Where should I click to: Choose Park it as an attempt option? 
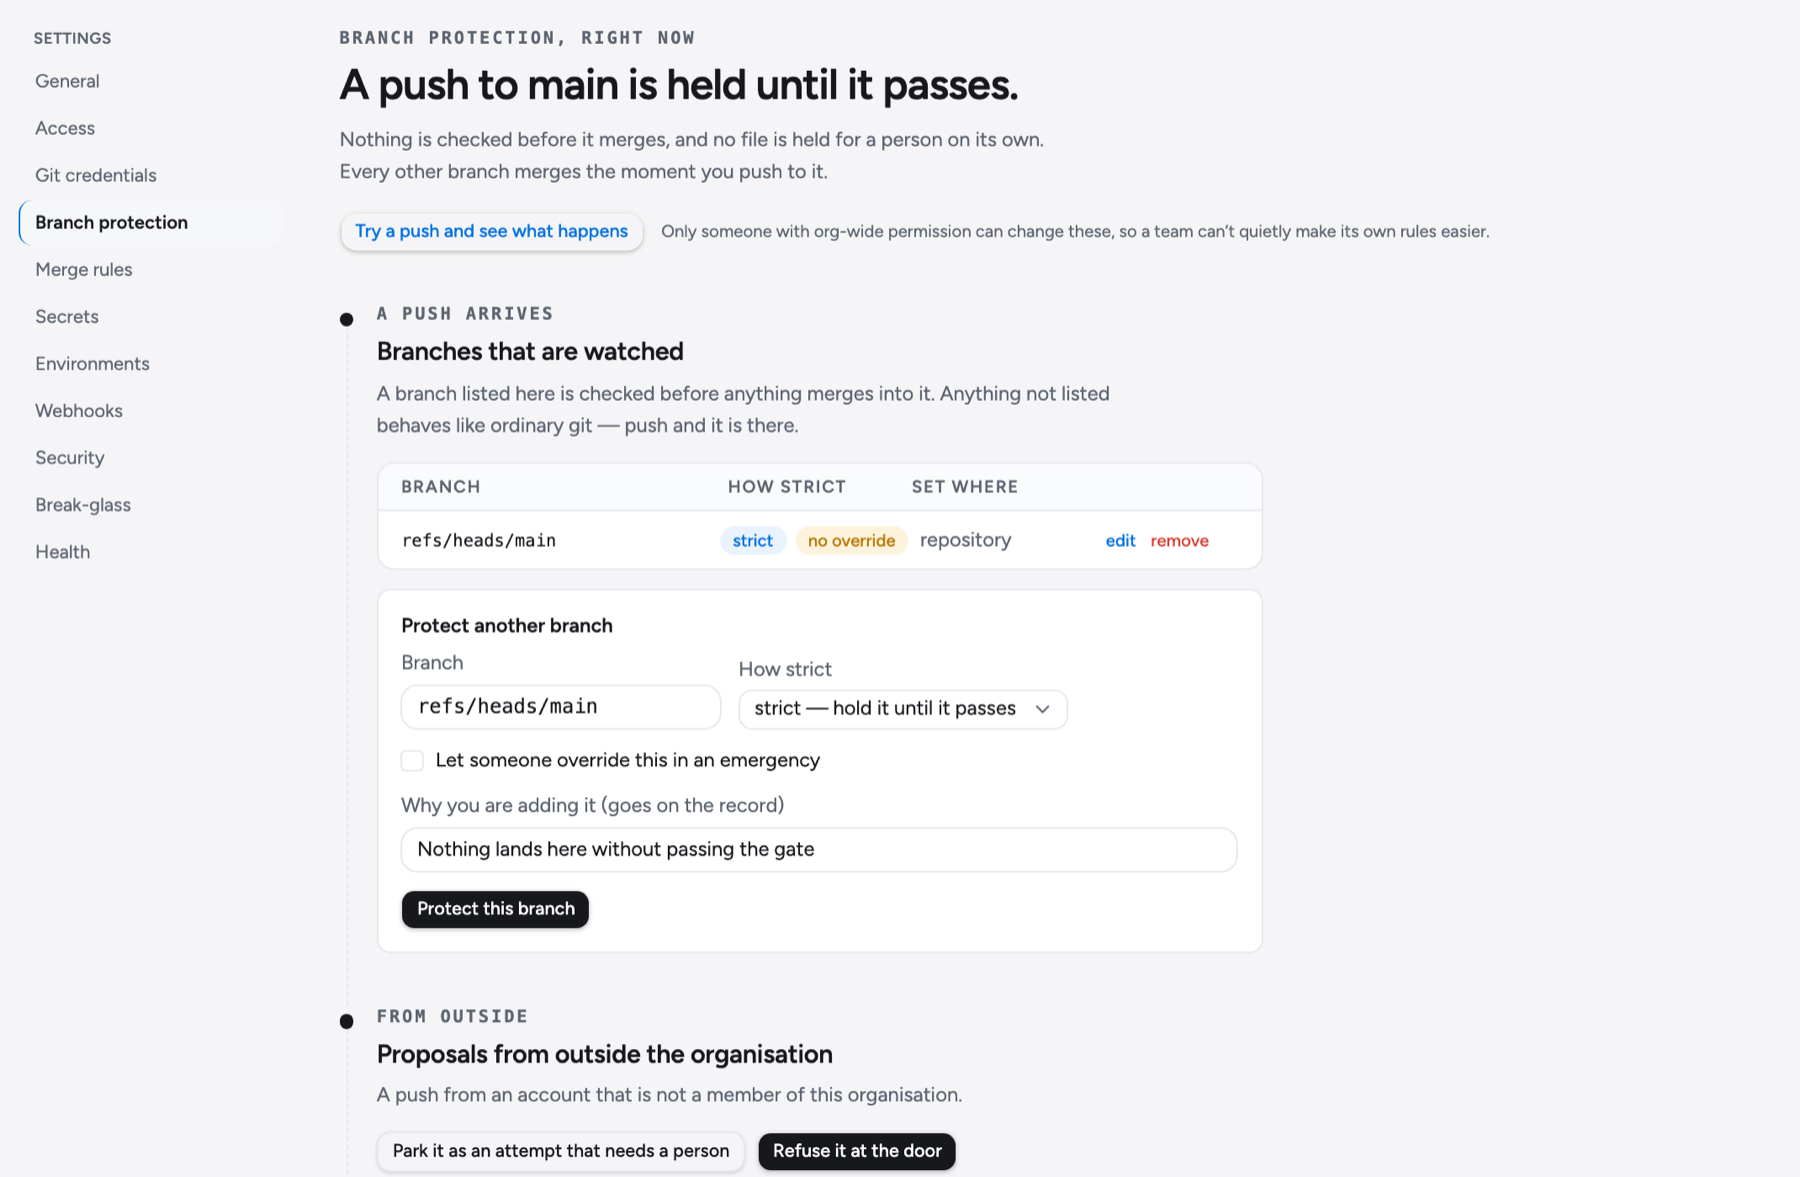pyautogui.click(x=561, y=1151)
